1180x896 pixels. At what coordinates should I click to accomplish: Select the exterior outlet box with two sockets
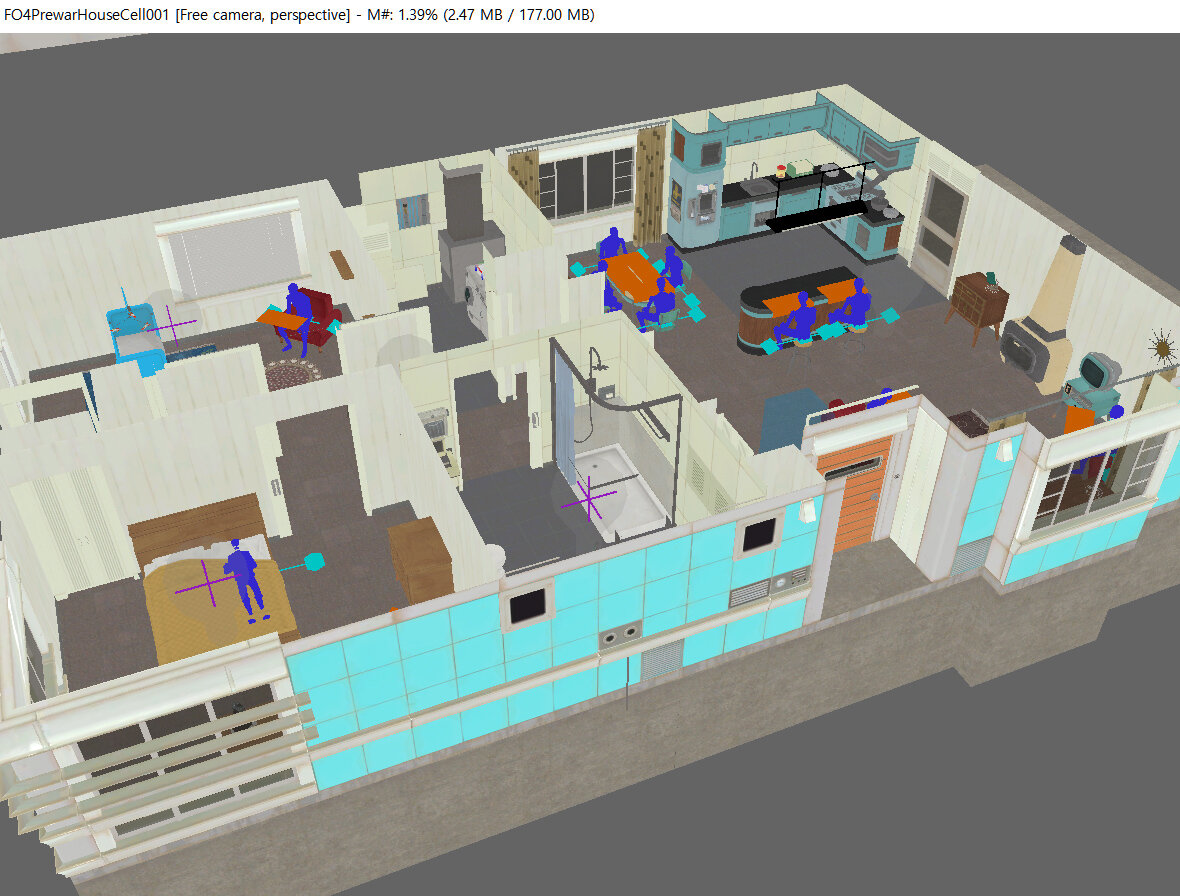tap(621, 637)
